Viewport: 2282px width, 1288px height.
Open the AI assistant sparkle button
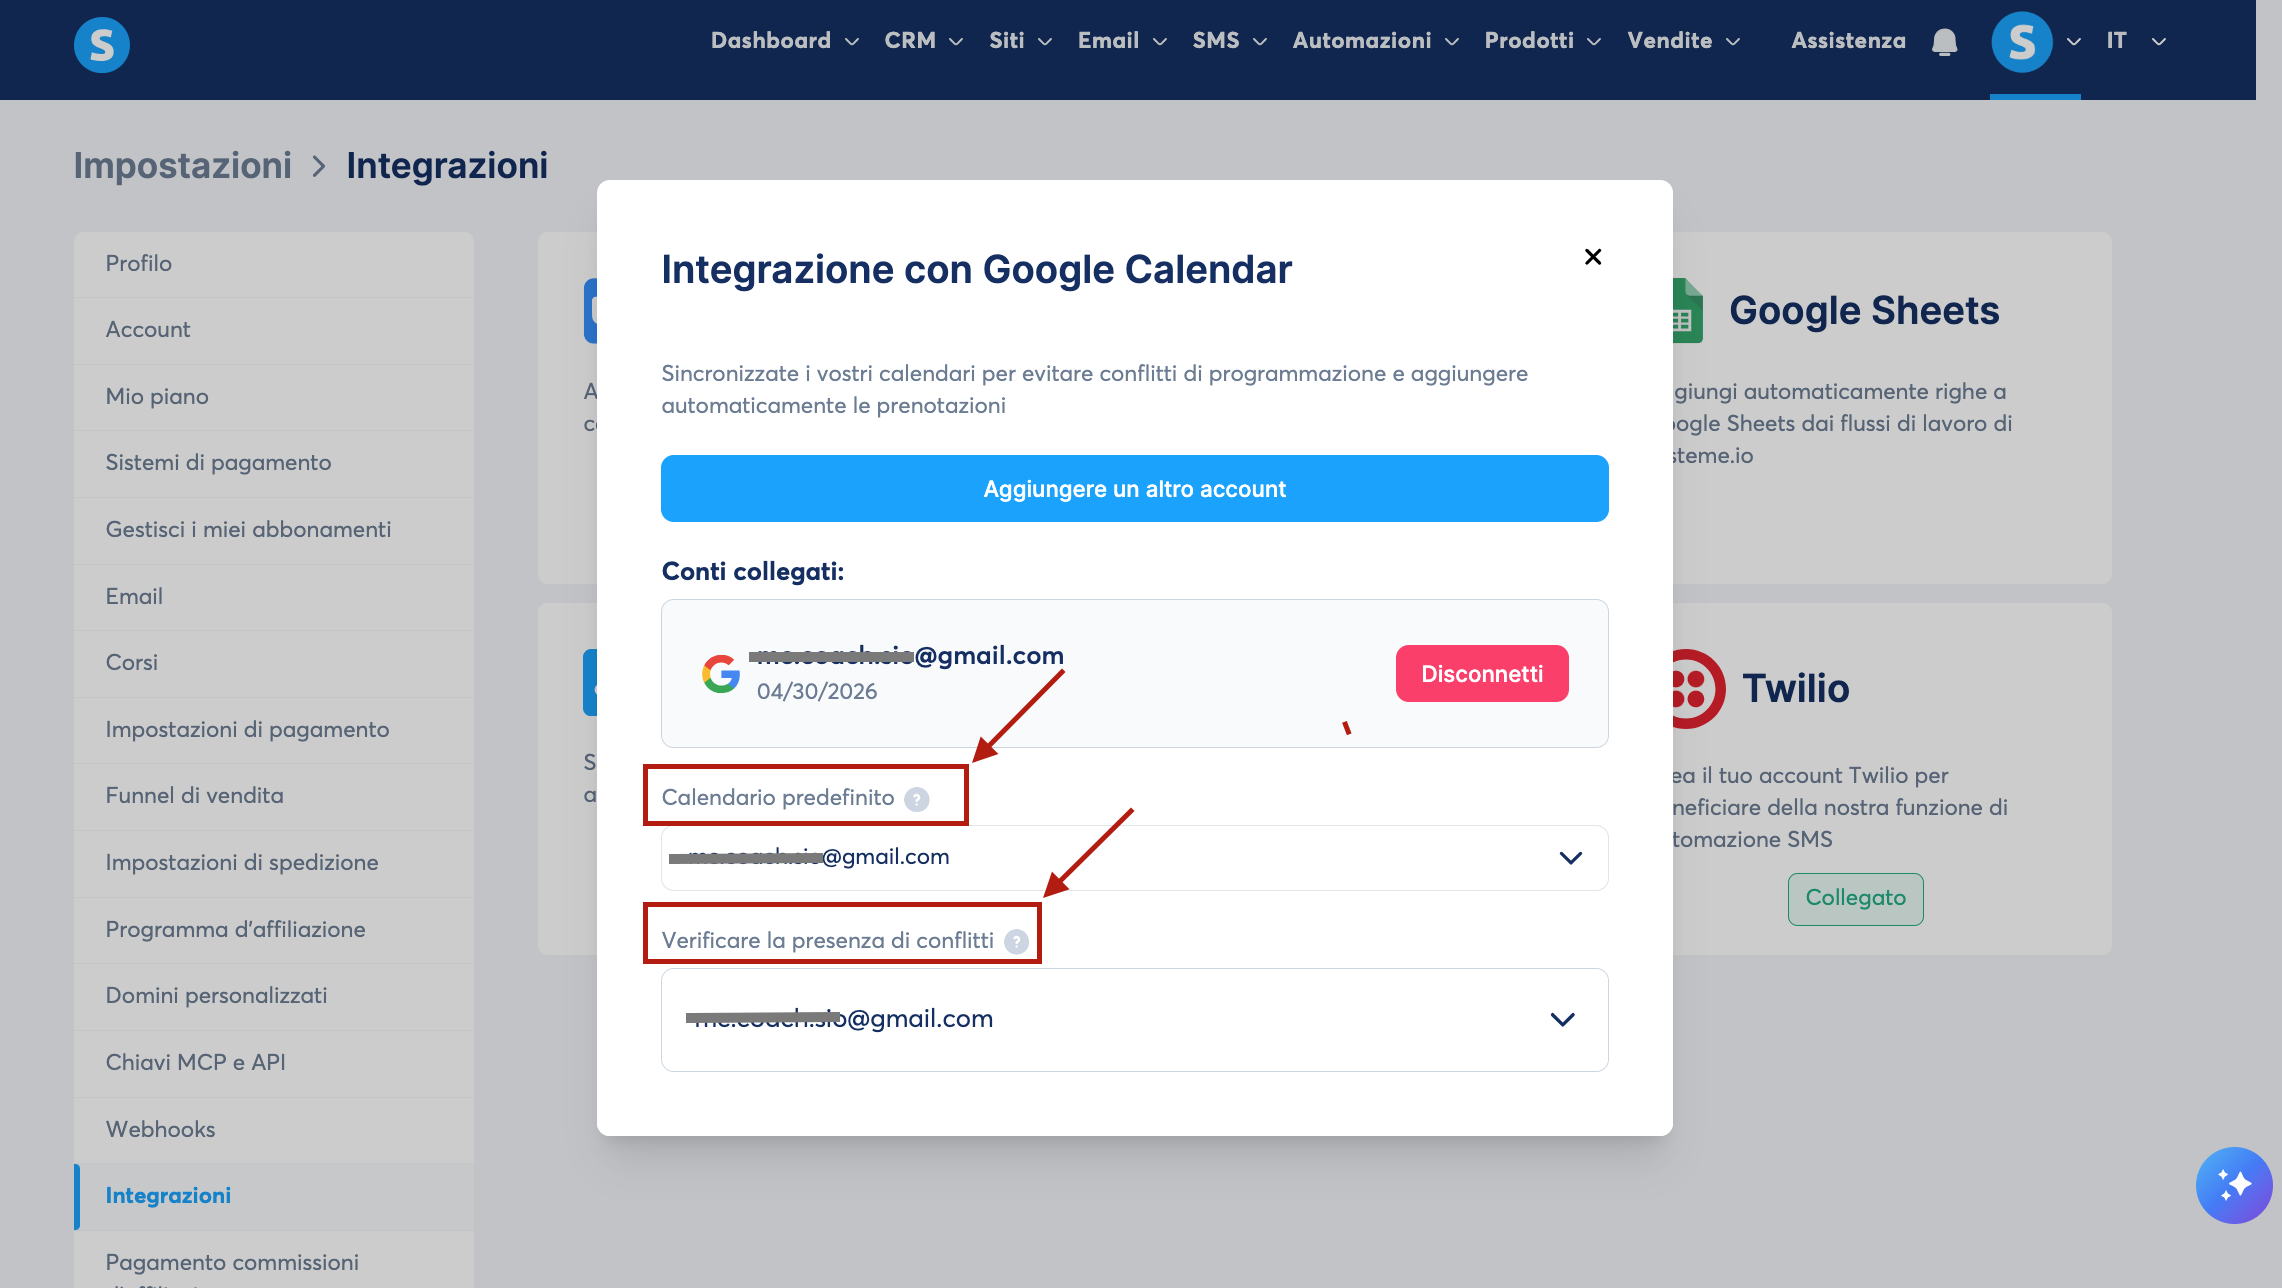2234,1185
